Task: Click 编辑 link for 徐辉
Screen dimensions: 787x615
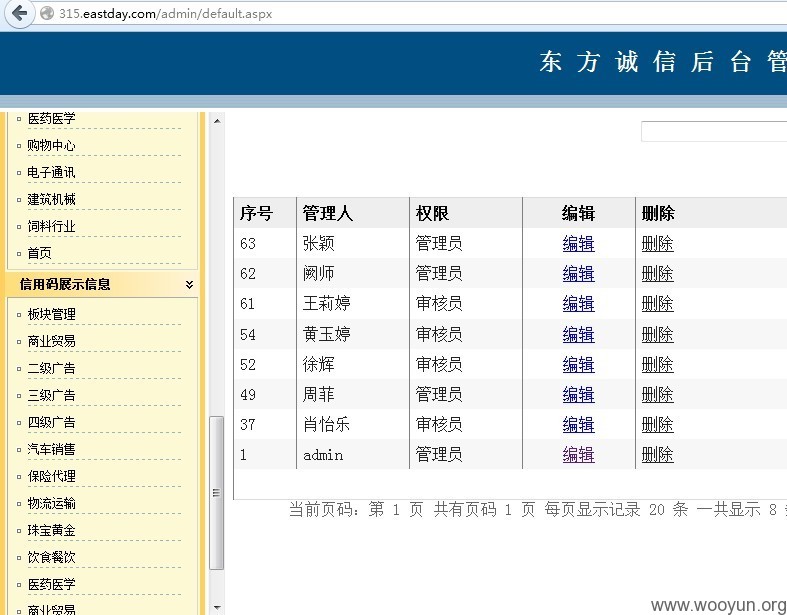Action: click(x=578, y=364)
